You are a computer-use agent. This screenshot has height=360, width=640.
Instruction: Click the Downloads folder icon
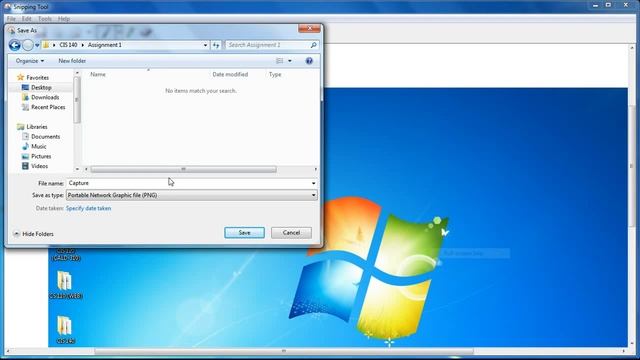click(x=25, y=97)
